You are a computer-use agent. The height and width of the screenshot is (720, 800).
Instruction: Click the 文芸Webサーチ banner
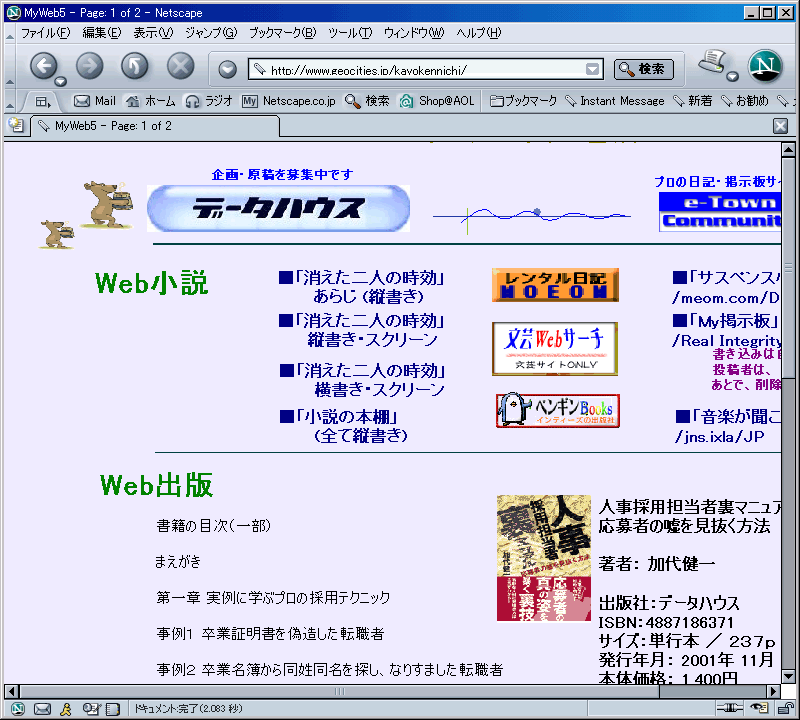(555, 349)
